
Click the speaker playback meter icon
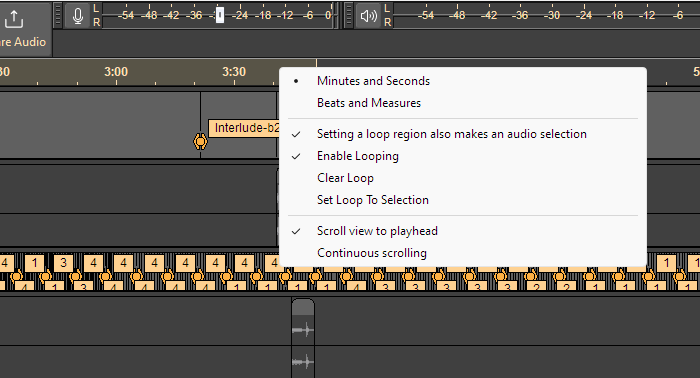[x=369, y=16]
